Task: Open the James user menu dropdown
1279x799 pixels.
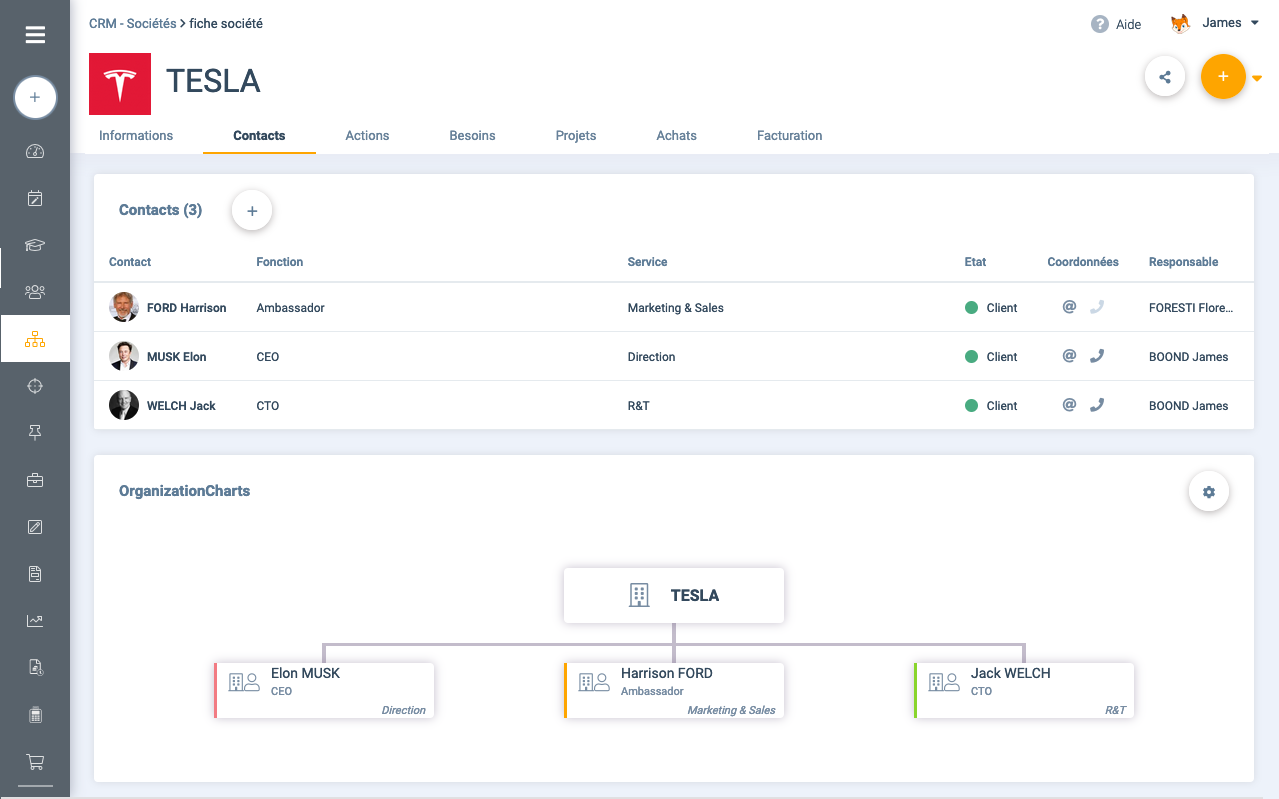Action: click(x=1230, y=23)
